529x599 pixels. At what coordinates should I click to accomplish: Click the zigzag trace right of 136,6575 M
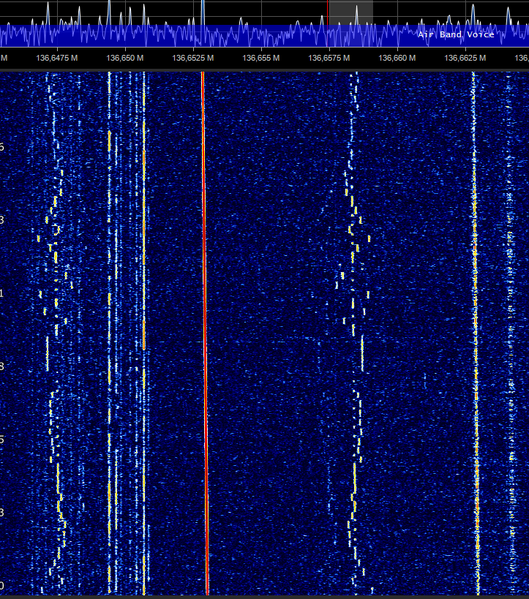355,332
